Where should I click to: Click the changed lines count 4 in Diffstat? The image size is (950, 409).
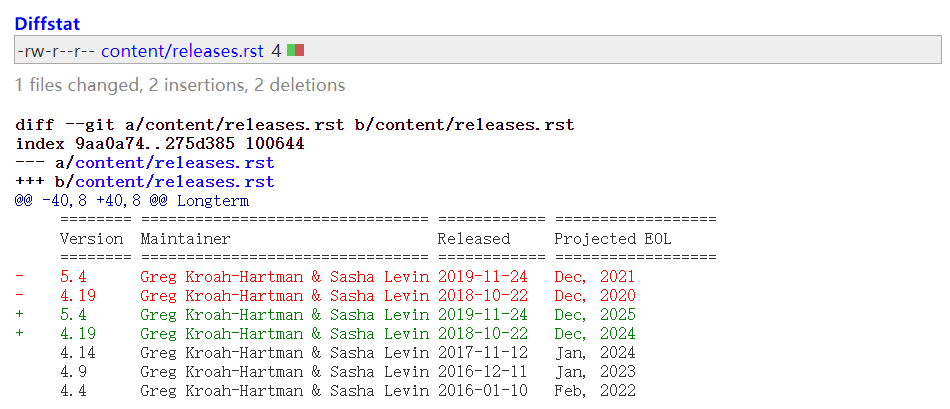click(x=275, y=50)
